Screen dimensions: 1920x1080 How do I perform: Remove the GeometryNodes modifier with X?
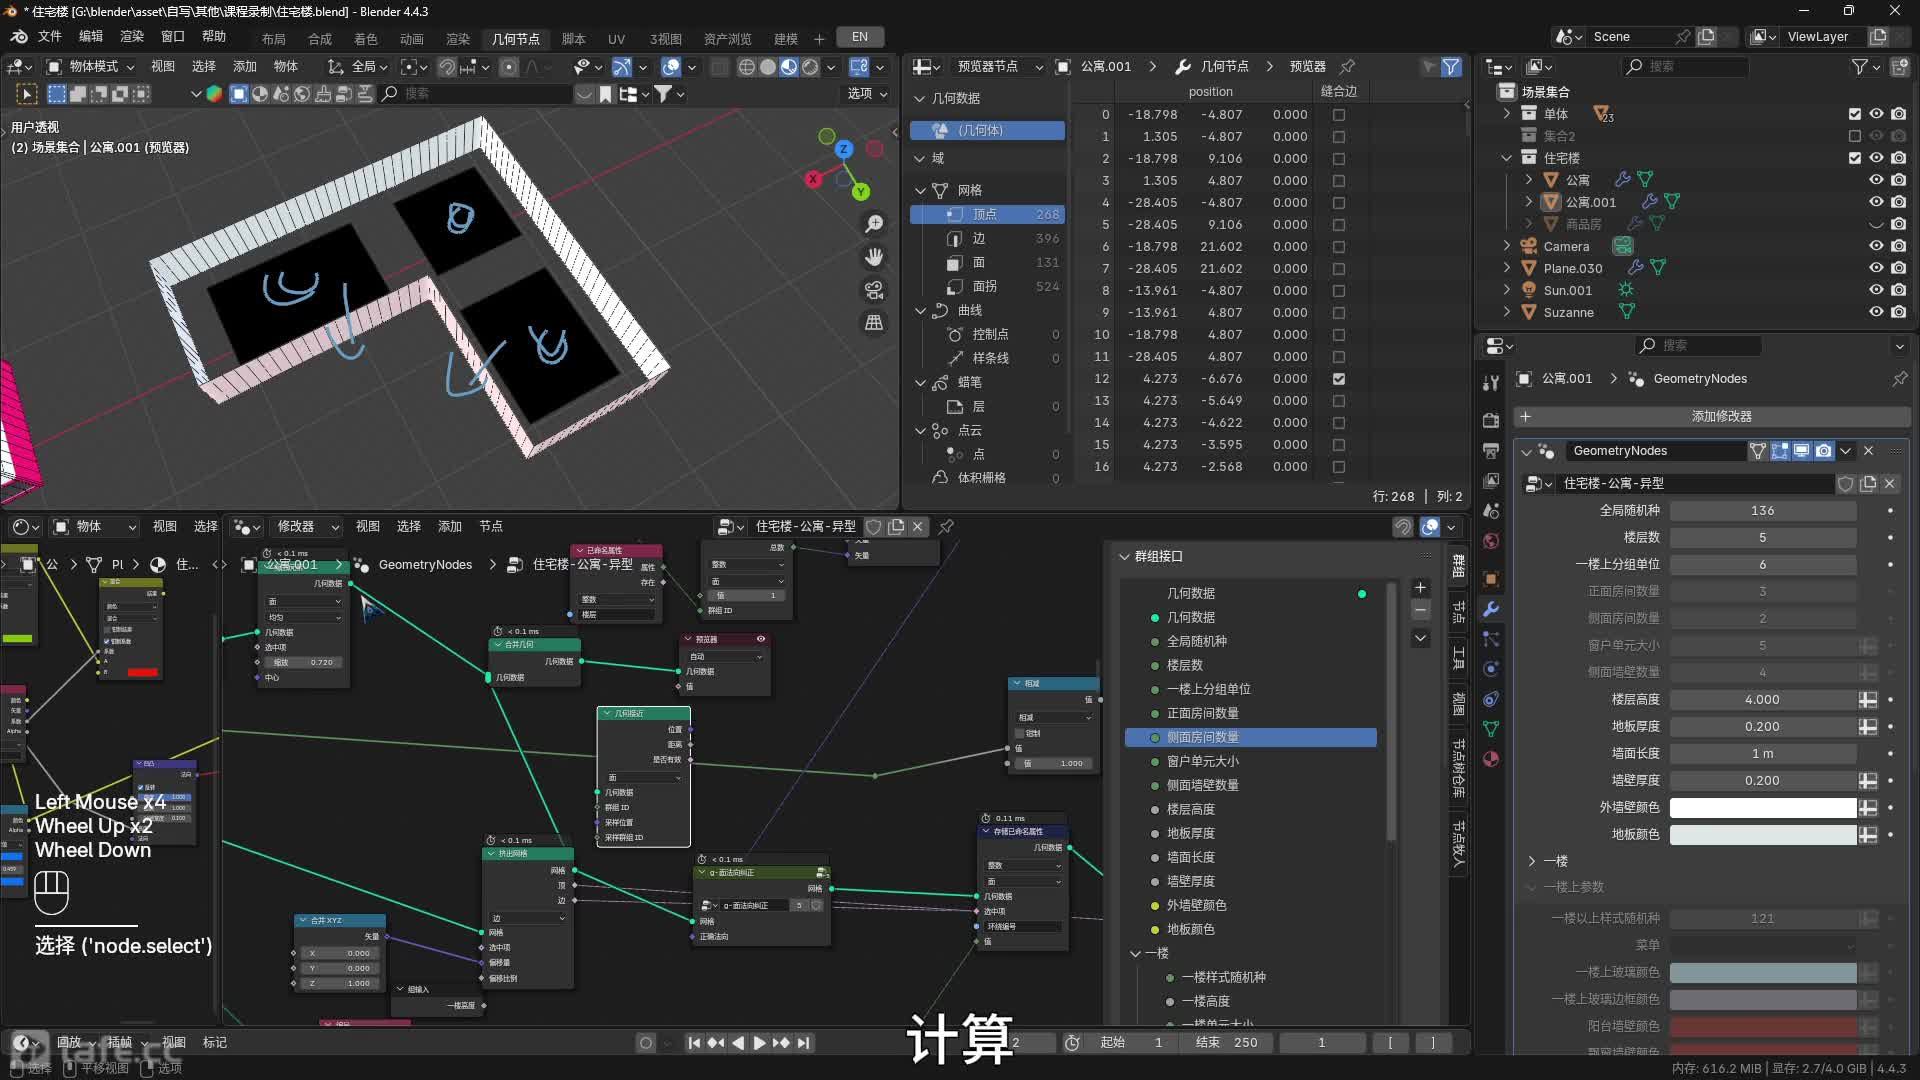(1868, 451)
